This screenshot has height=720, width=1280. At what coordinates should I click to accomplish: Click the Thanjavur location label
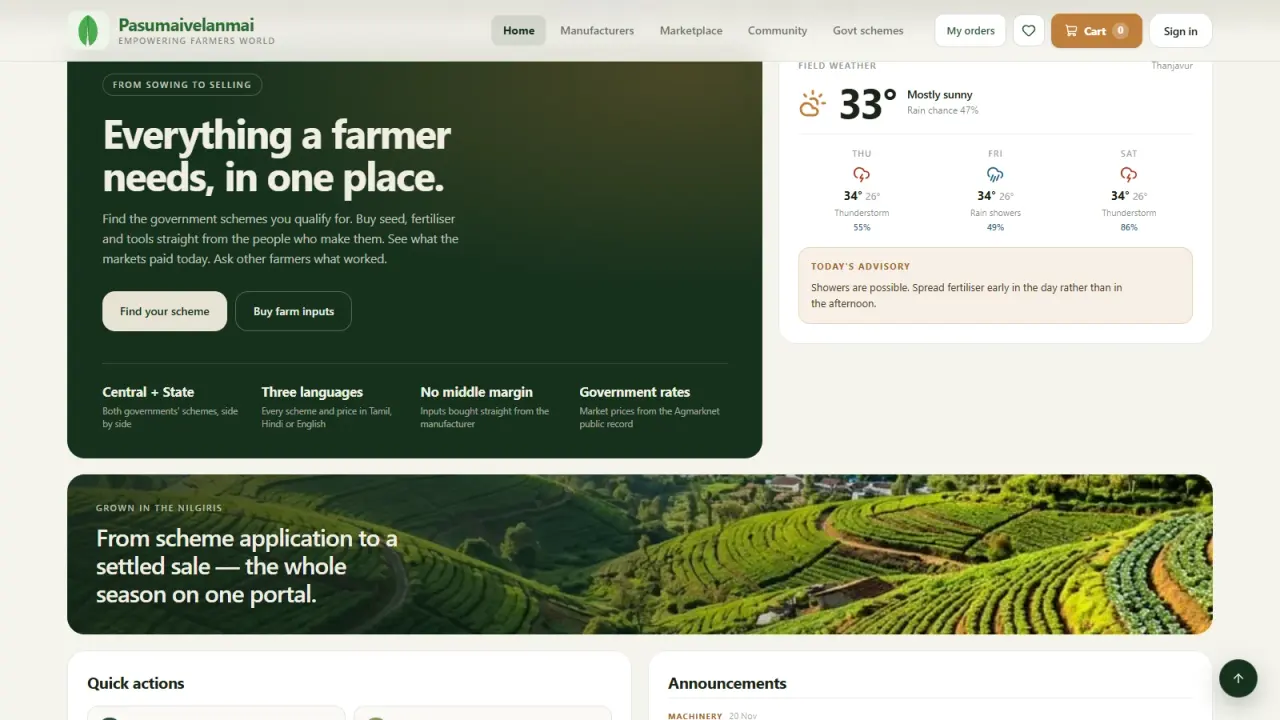pyautogui.click(x=1172, y=66)
